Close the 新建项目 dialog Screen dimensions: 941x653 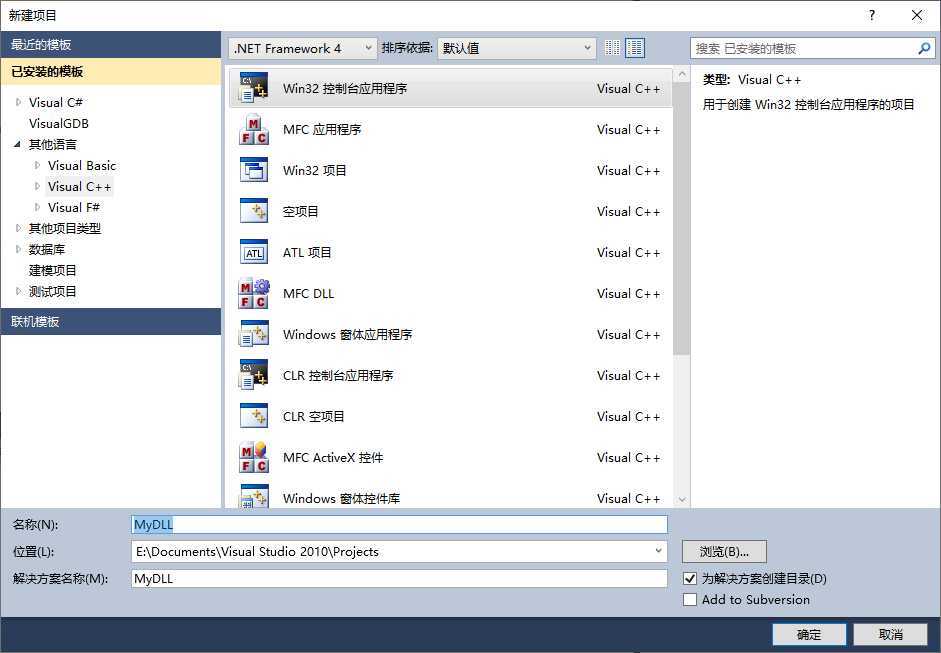tap(917, 16)
